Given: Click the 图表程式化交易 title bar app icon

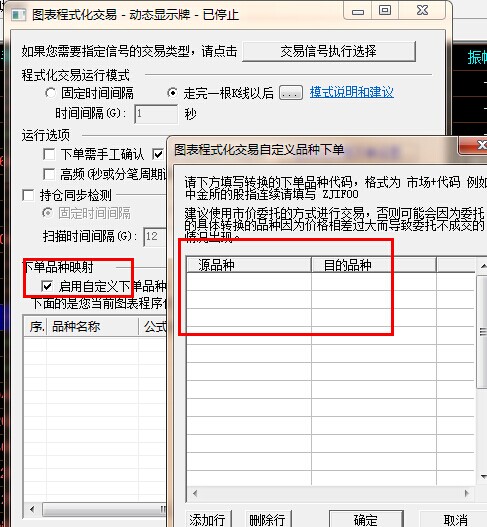Looking at the screenshot, I should [18, 15].
